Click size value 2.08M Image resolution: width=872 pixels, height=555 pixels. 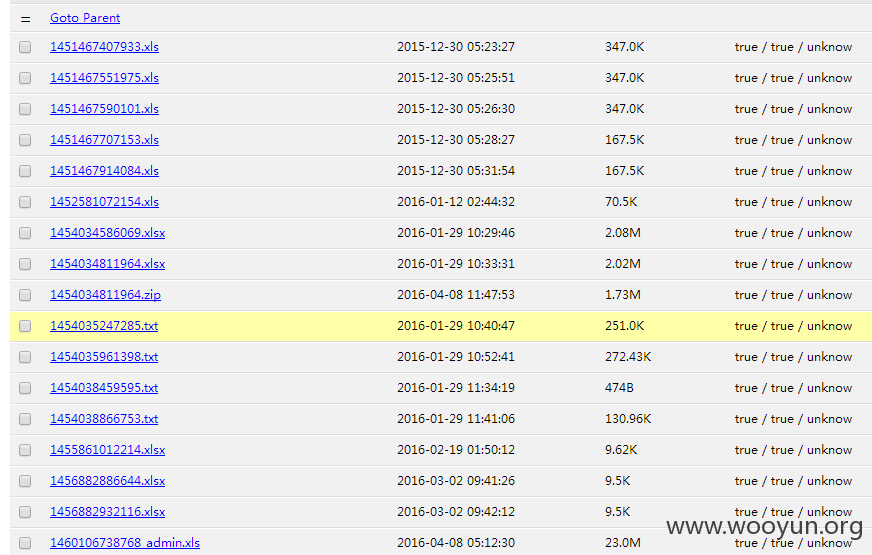tap(623, 233)
